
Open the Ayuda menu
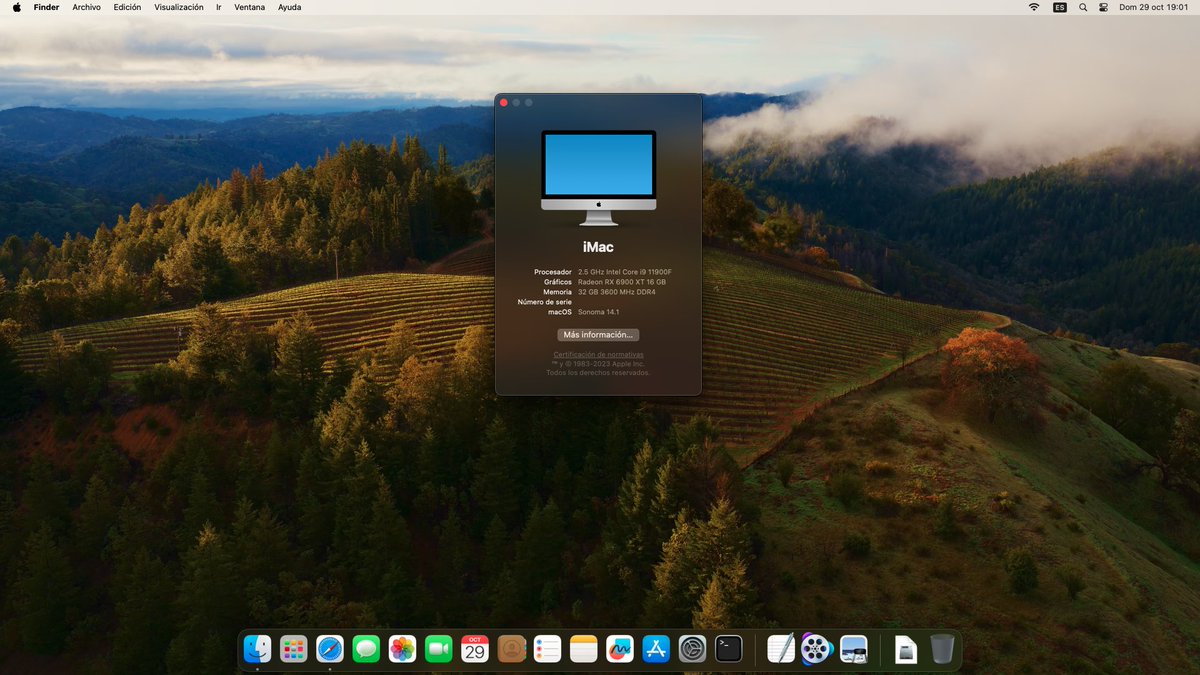(289, 7)
